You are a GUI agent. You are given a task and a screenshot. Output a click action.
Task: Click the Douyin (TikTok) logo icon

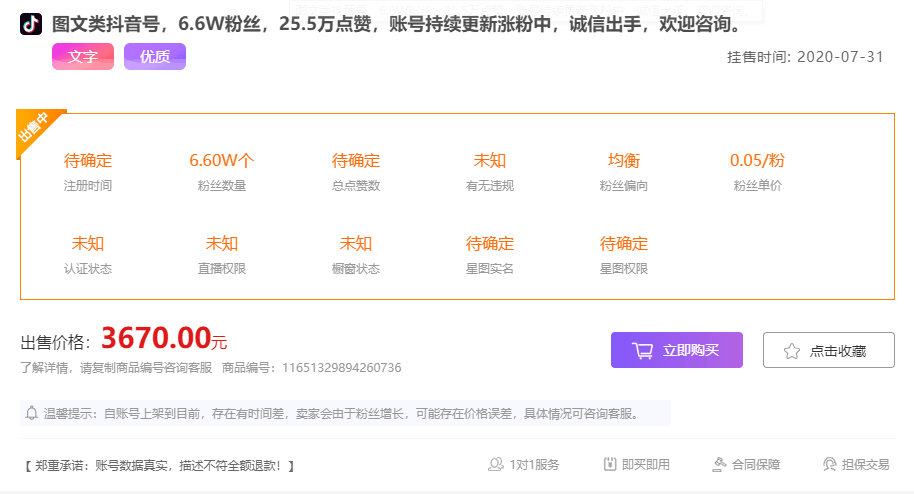point(31,24)
